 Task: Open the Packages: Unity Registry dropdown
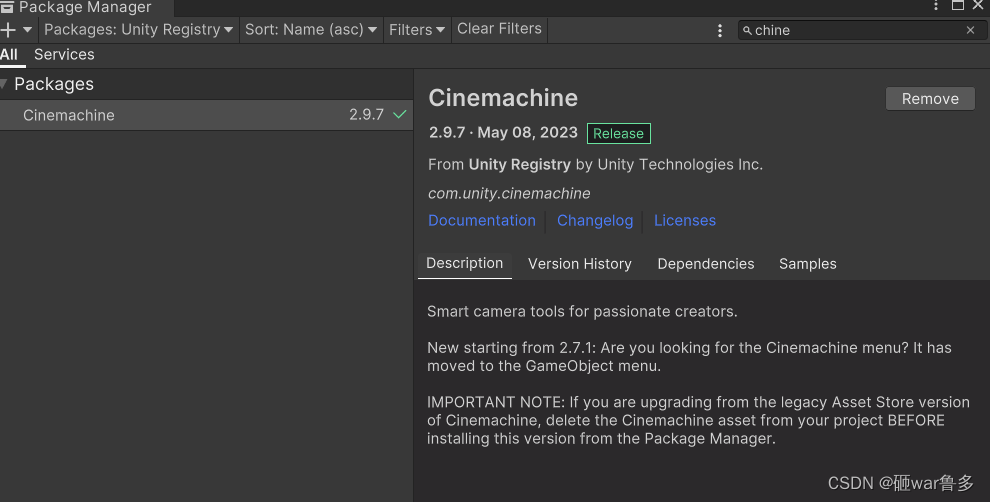(138, 30)
